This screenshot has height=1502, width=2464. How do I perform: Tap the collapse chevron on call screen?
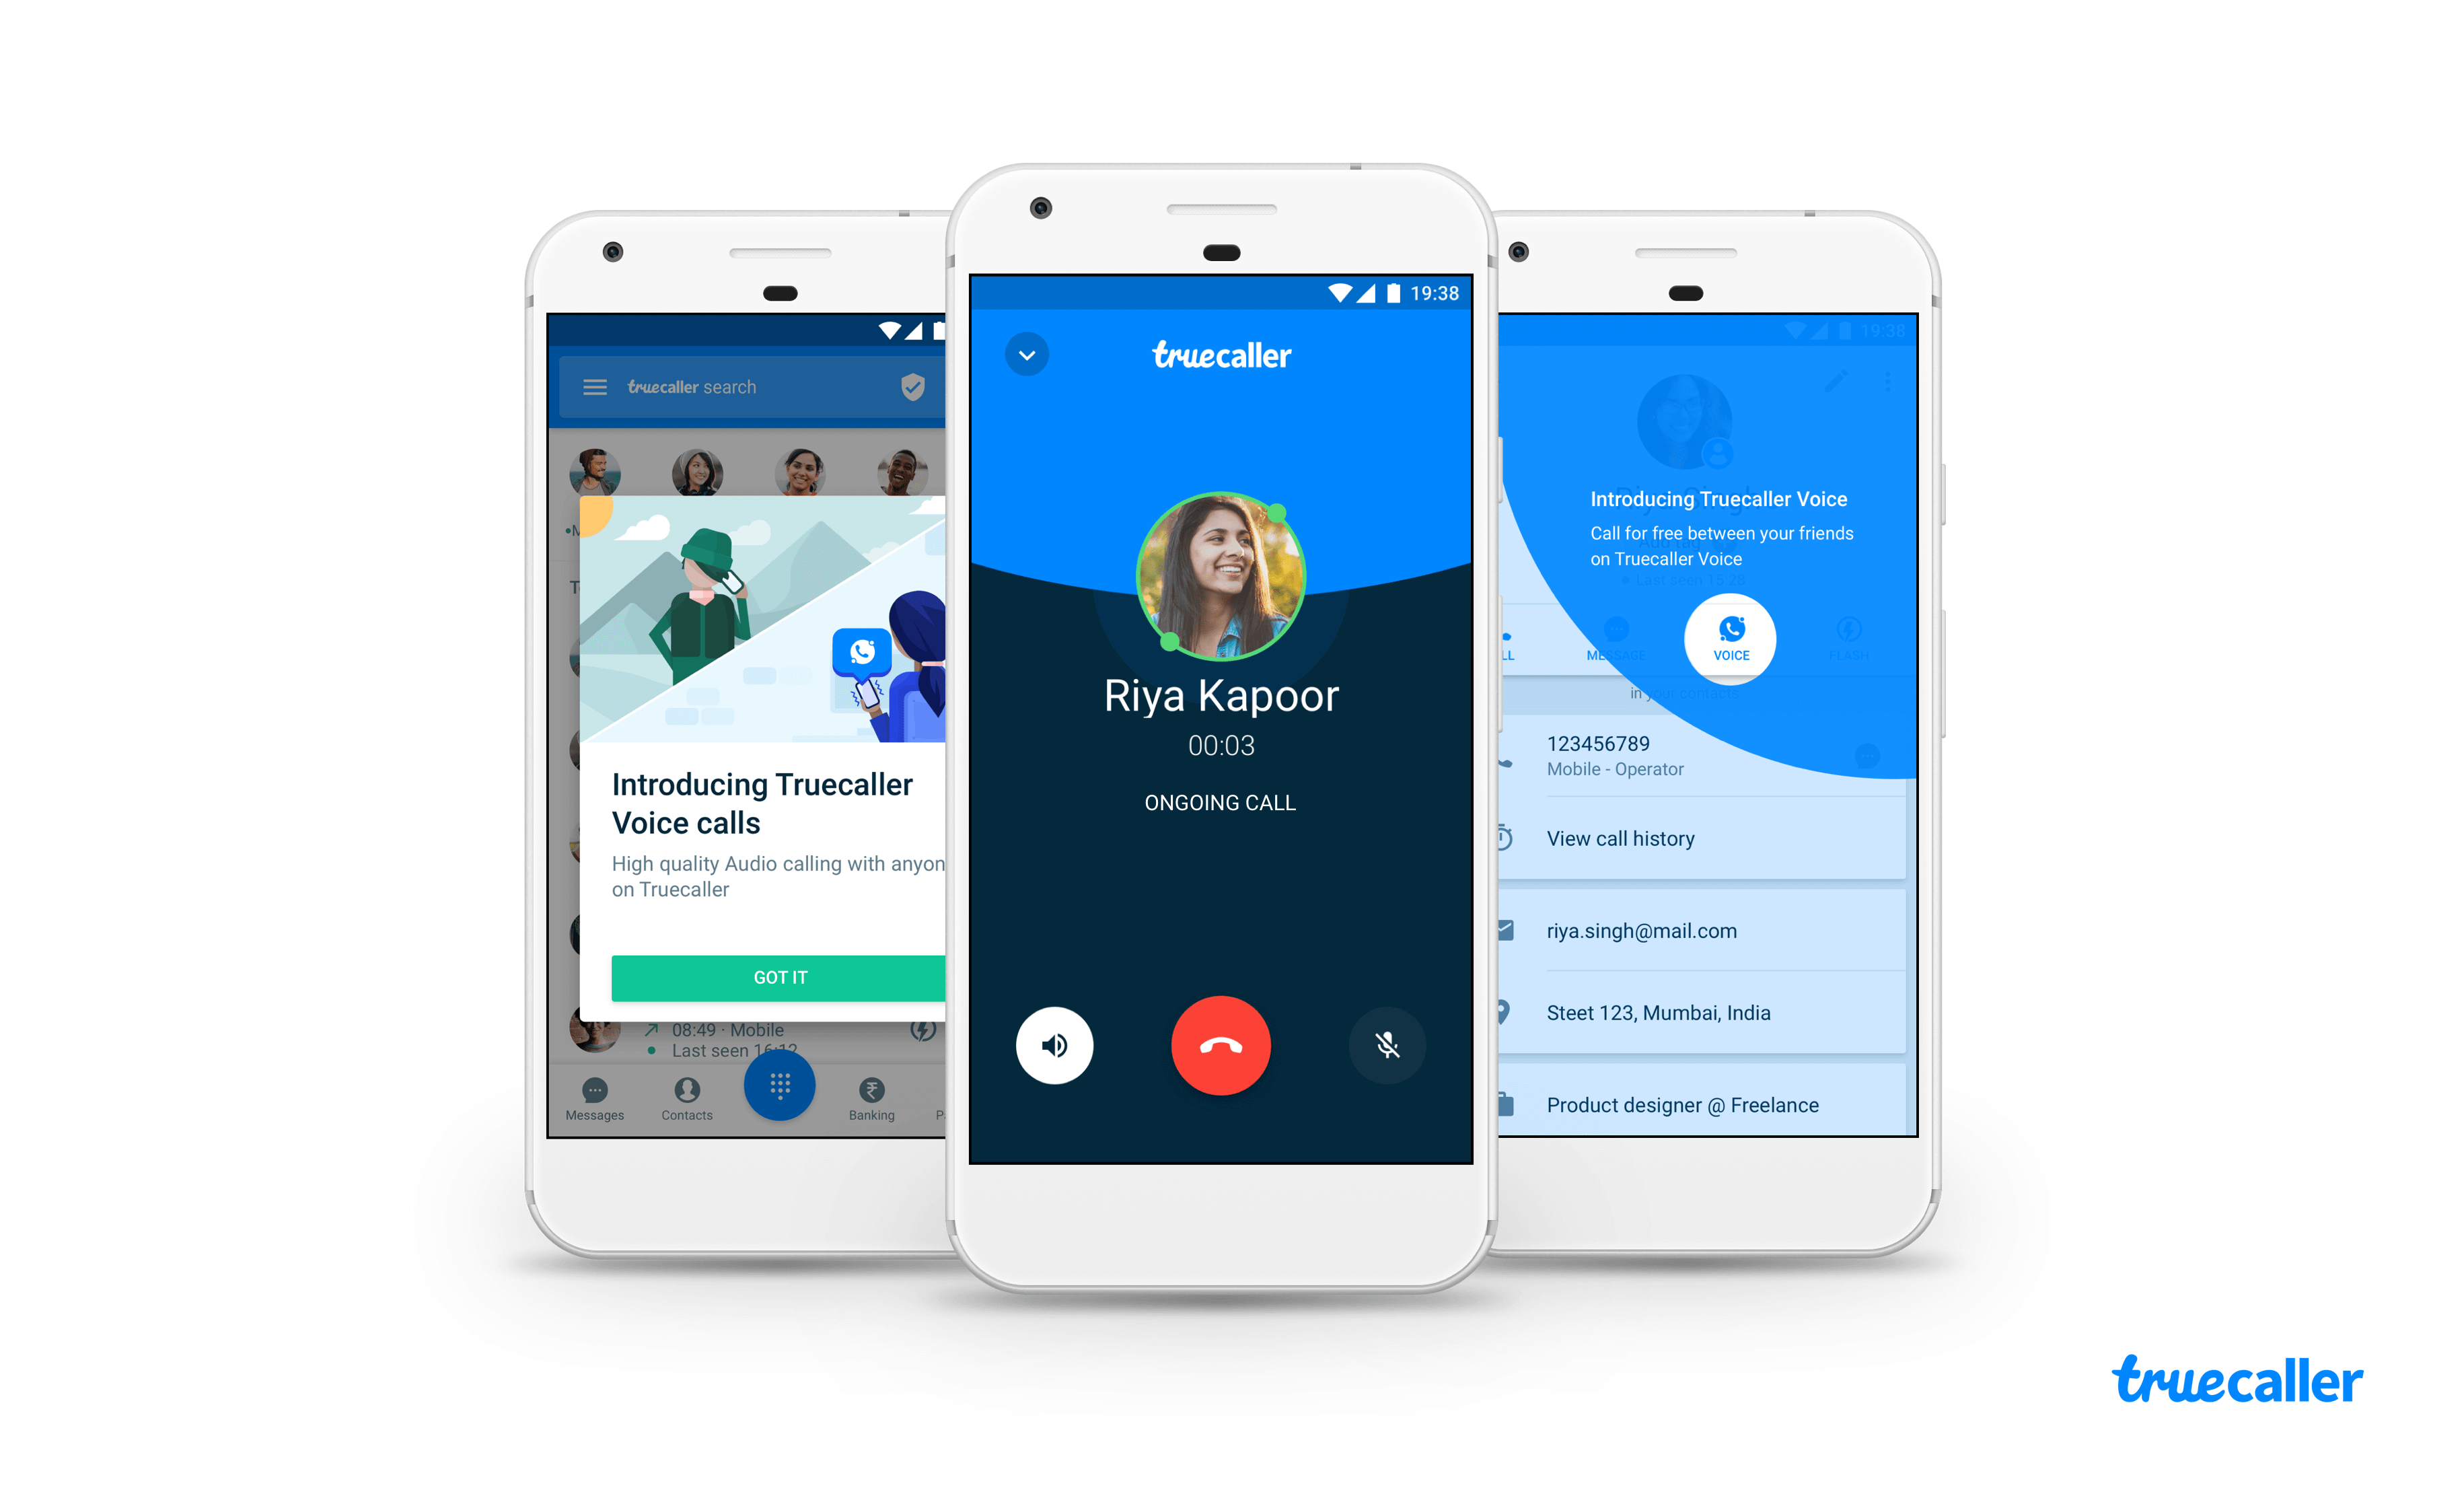pos(1028,354)
